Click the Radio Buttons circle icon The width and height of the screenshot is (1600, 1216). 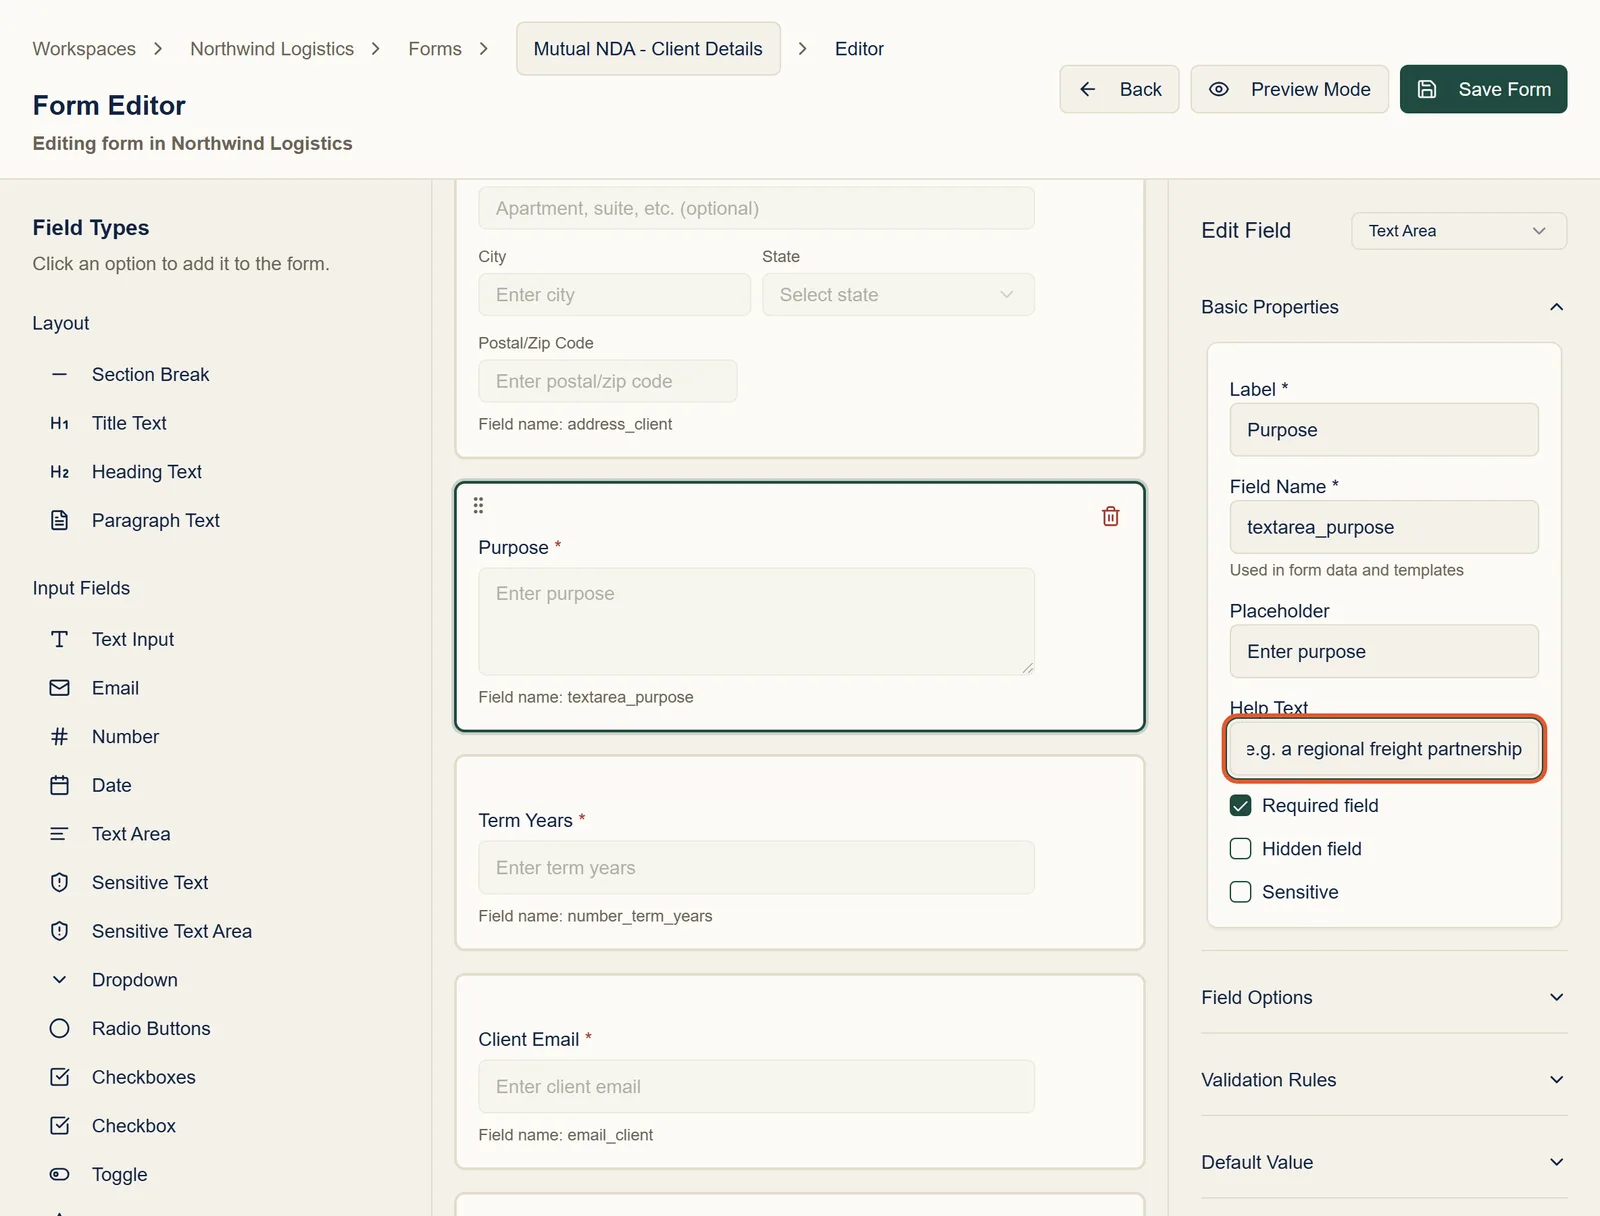pyautogui.click(x=60, y=1028)
